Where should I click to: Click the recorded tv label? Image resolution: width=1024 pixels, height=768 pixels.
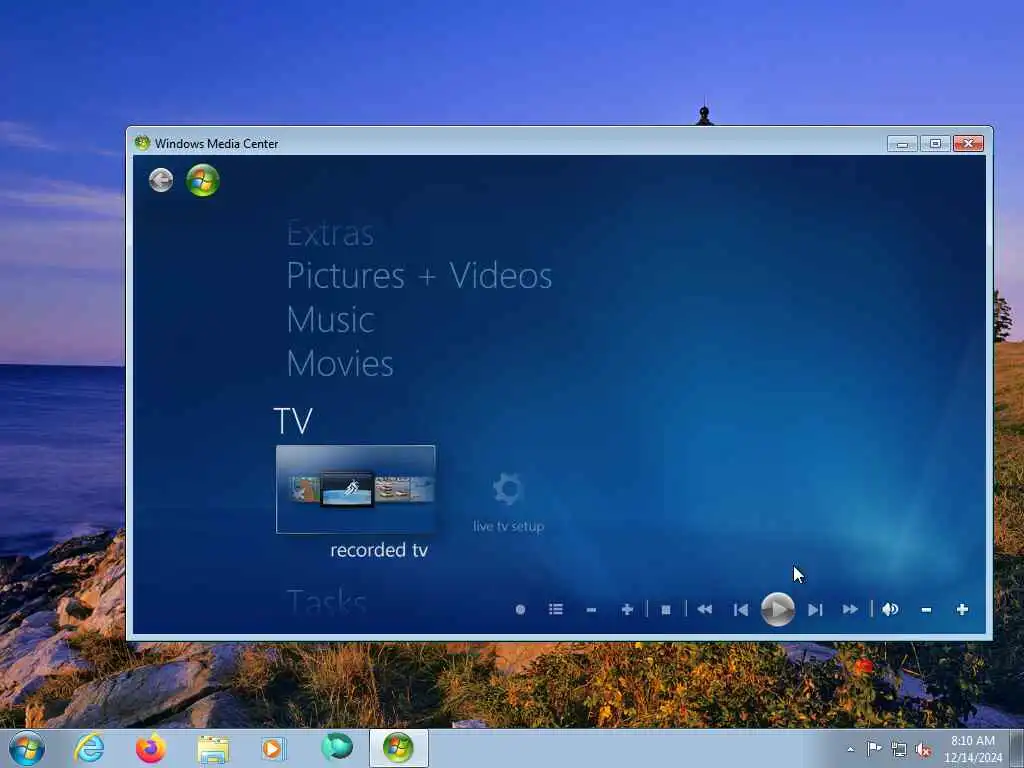[x=379, y=551]
